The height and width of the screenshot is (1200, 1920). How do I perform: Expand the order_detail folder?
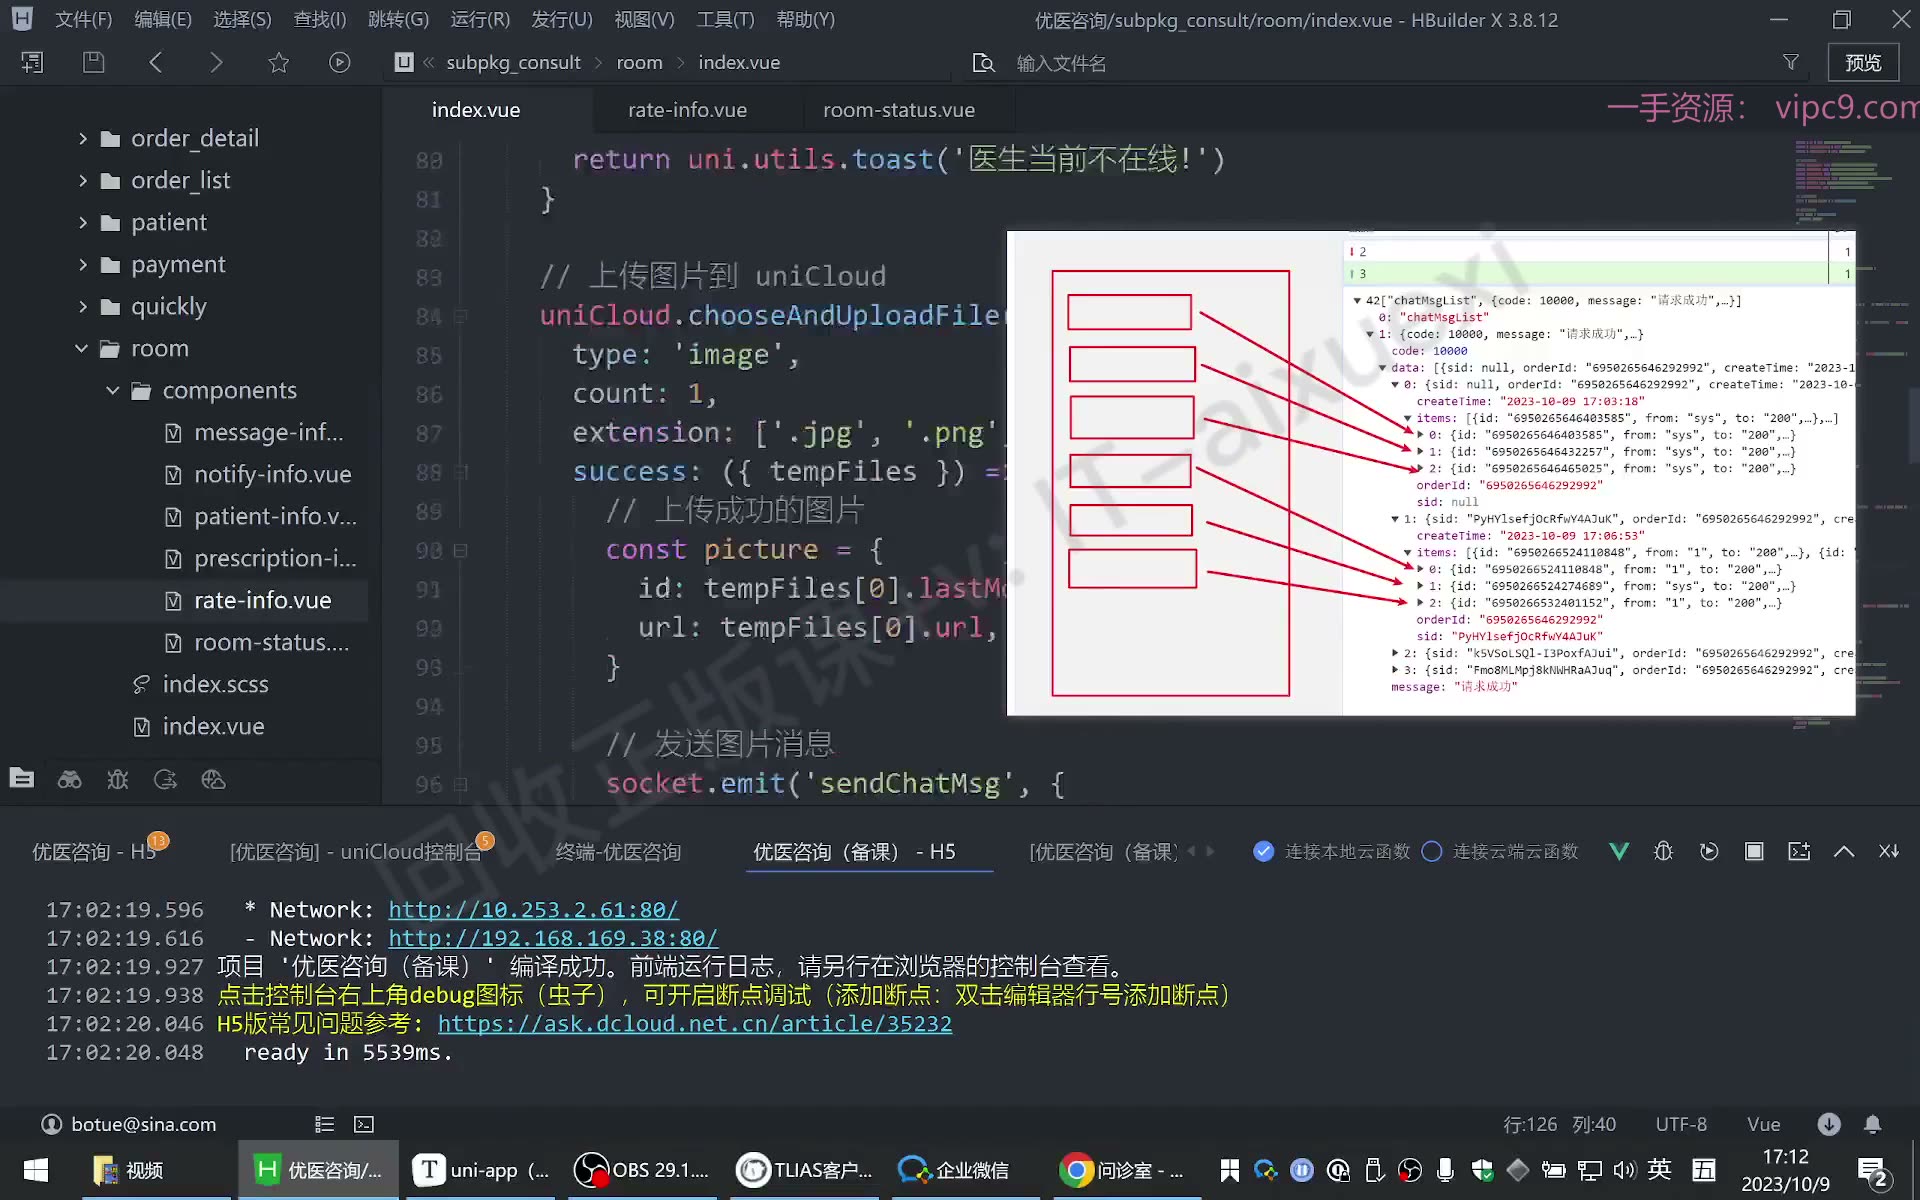pos(83,138)
